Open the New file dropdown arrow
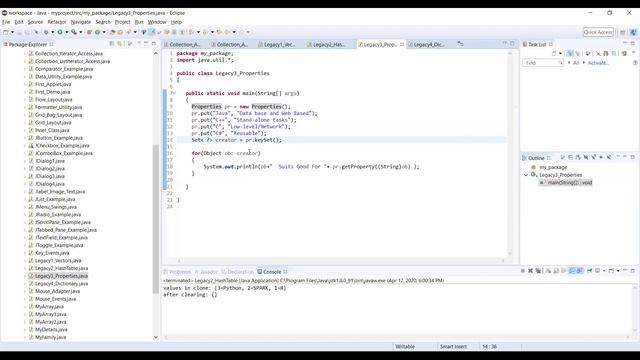 pos(13,32)
